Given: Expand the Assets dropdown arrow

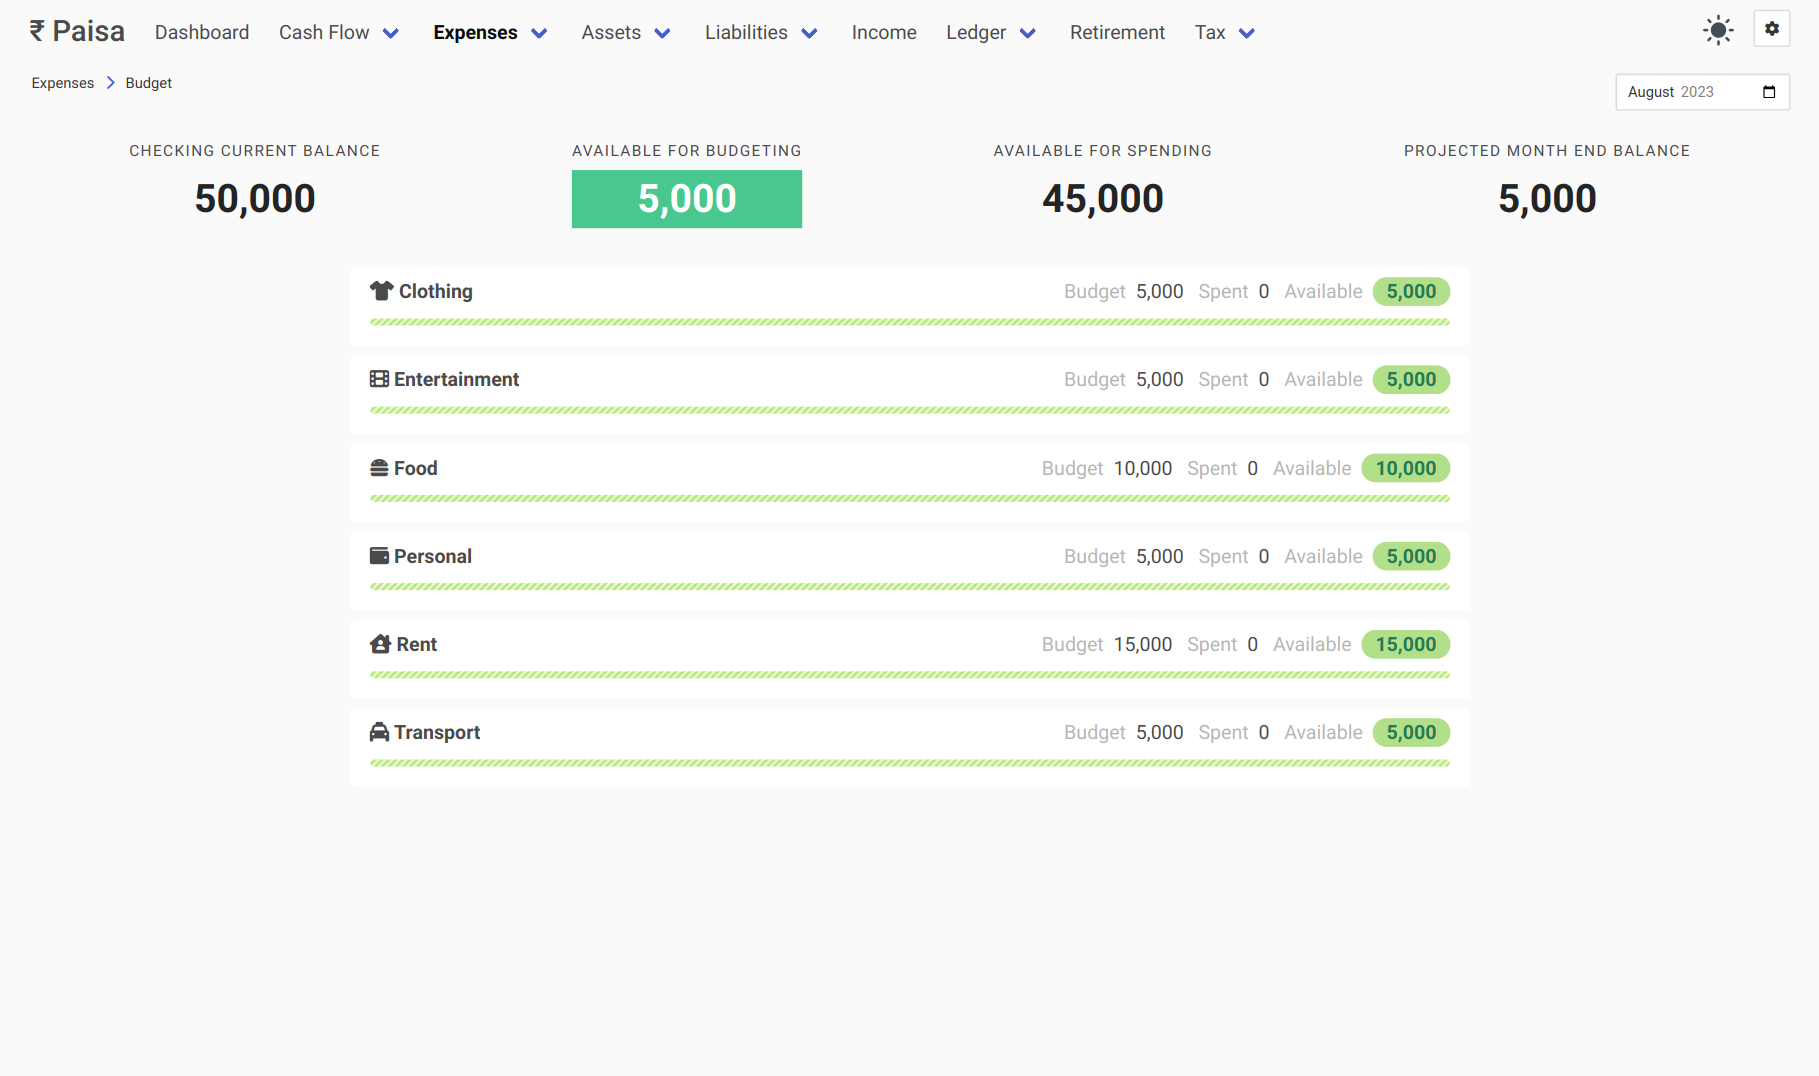Looking at the screenshot, I should [662, 33].
